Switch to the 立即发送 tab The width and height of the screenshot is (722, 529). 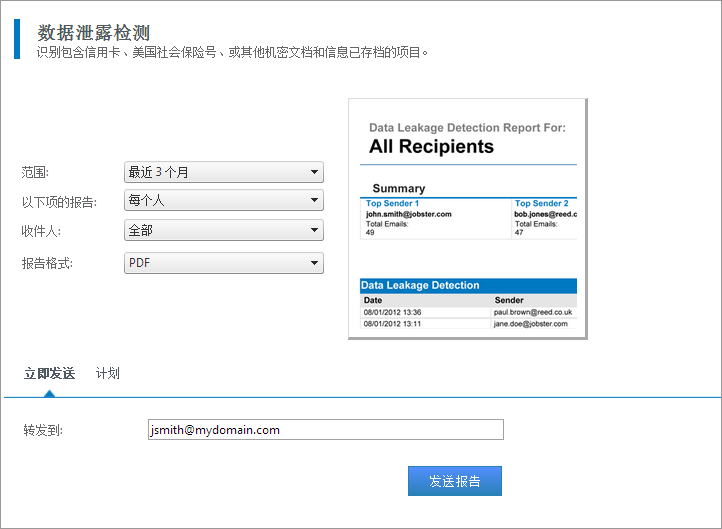[49, 373]
